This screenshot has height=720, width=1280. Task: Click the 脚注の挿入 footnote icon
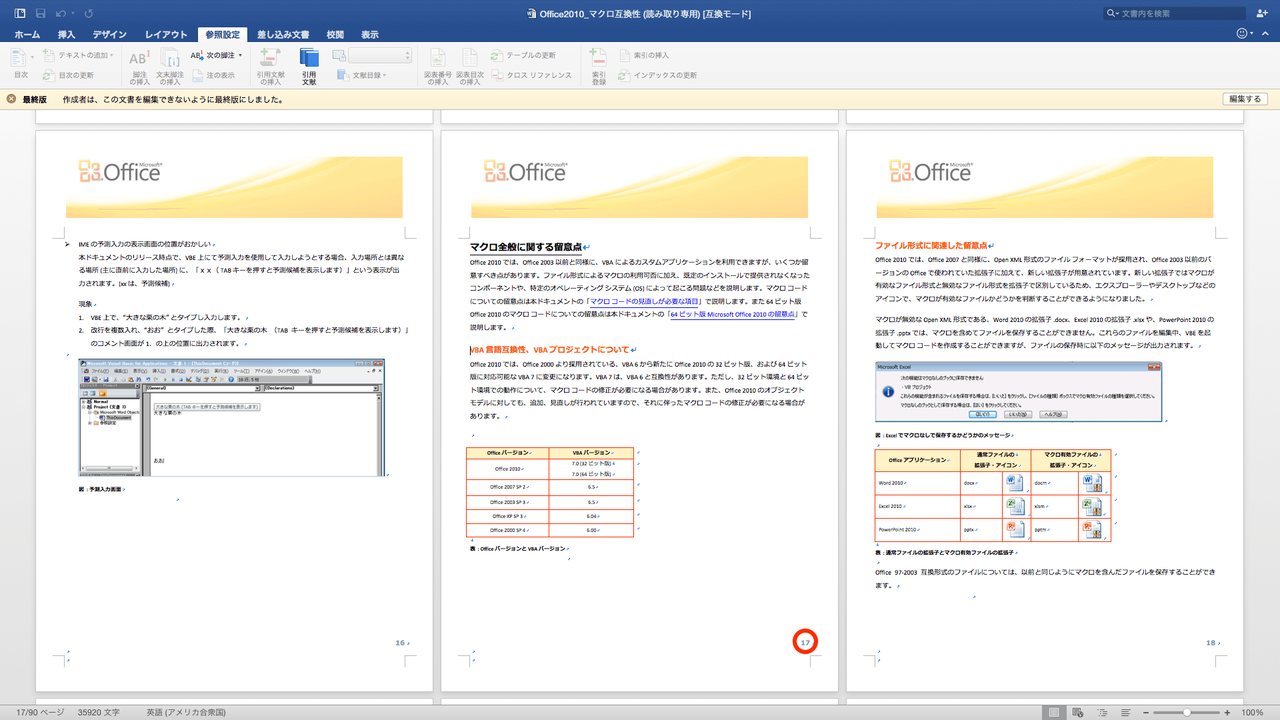(x=139, y=58)
